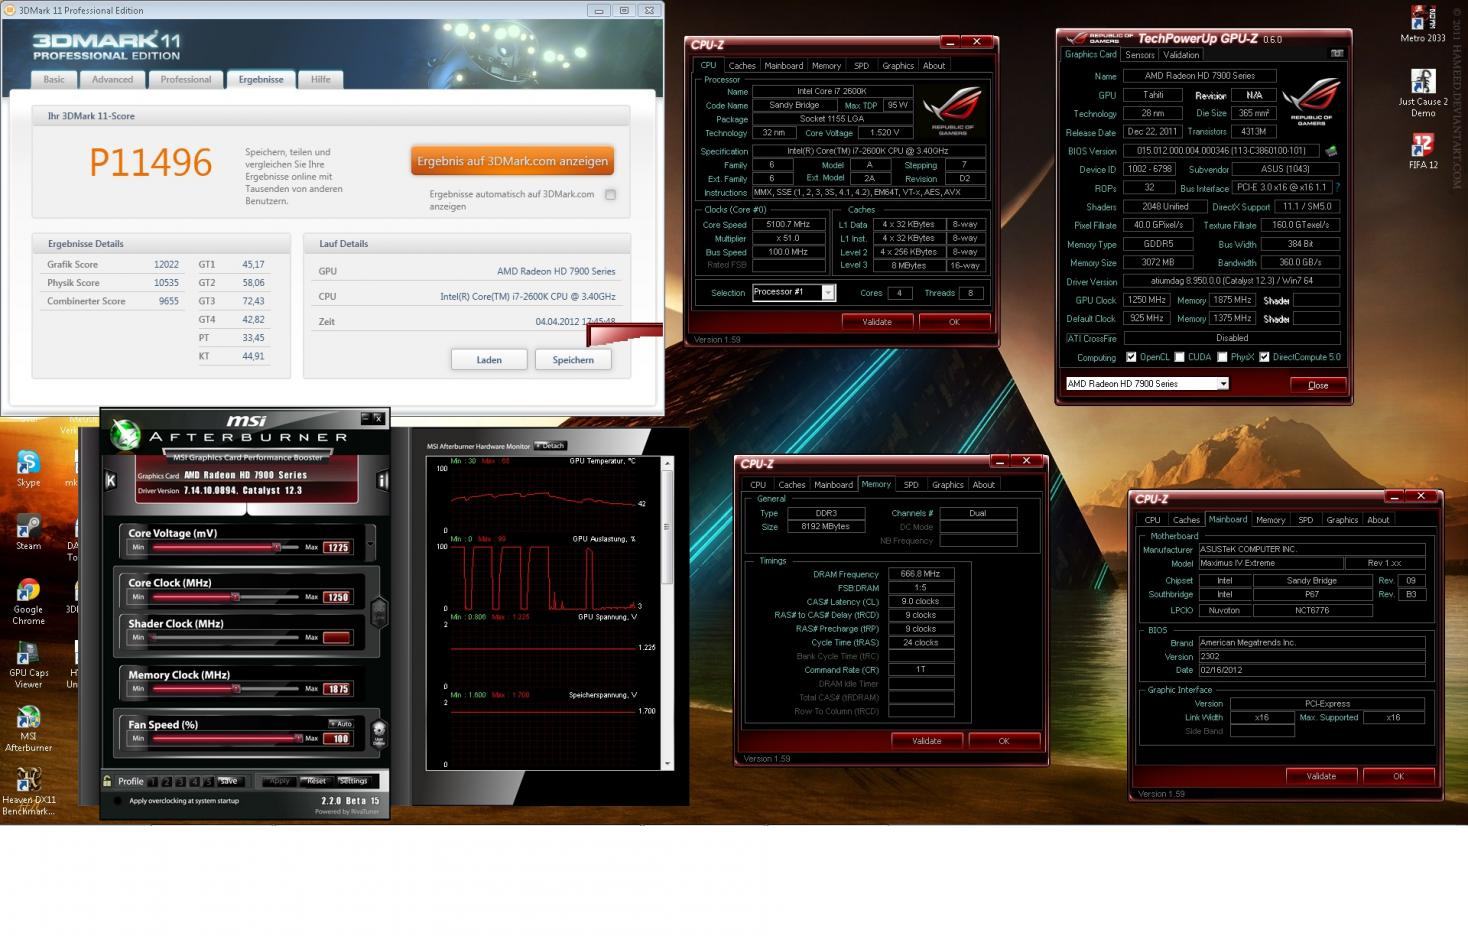Screen dimensions: 1468x936
Task: Open GPU Caps Viewer shortcut
Action: [x=28, y=664]
